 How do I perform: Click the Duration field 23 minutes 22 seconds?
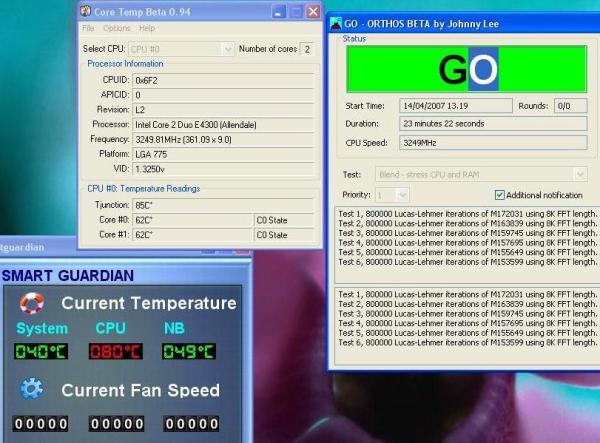(x=493, y=124)
